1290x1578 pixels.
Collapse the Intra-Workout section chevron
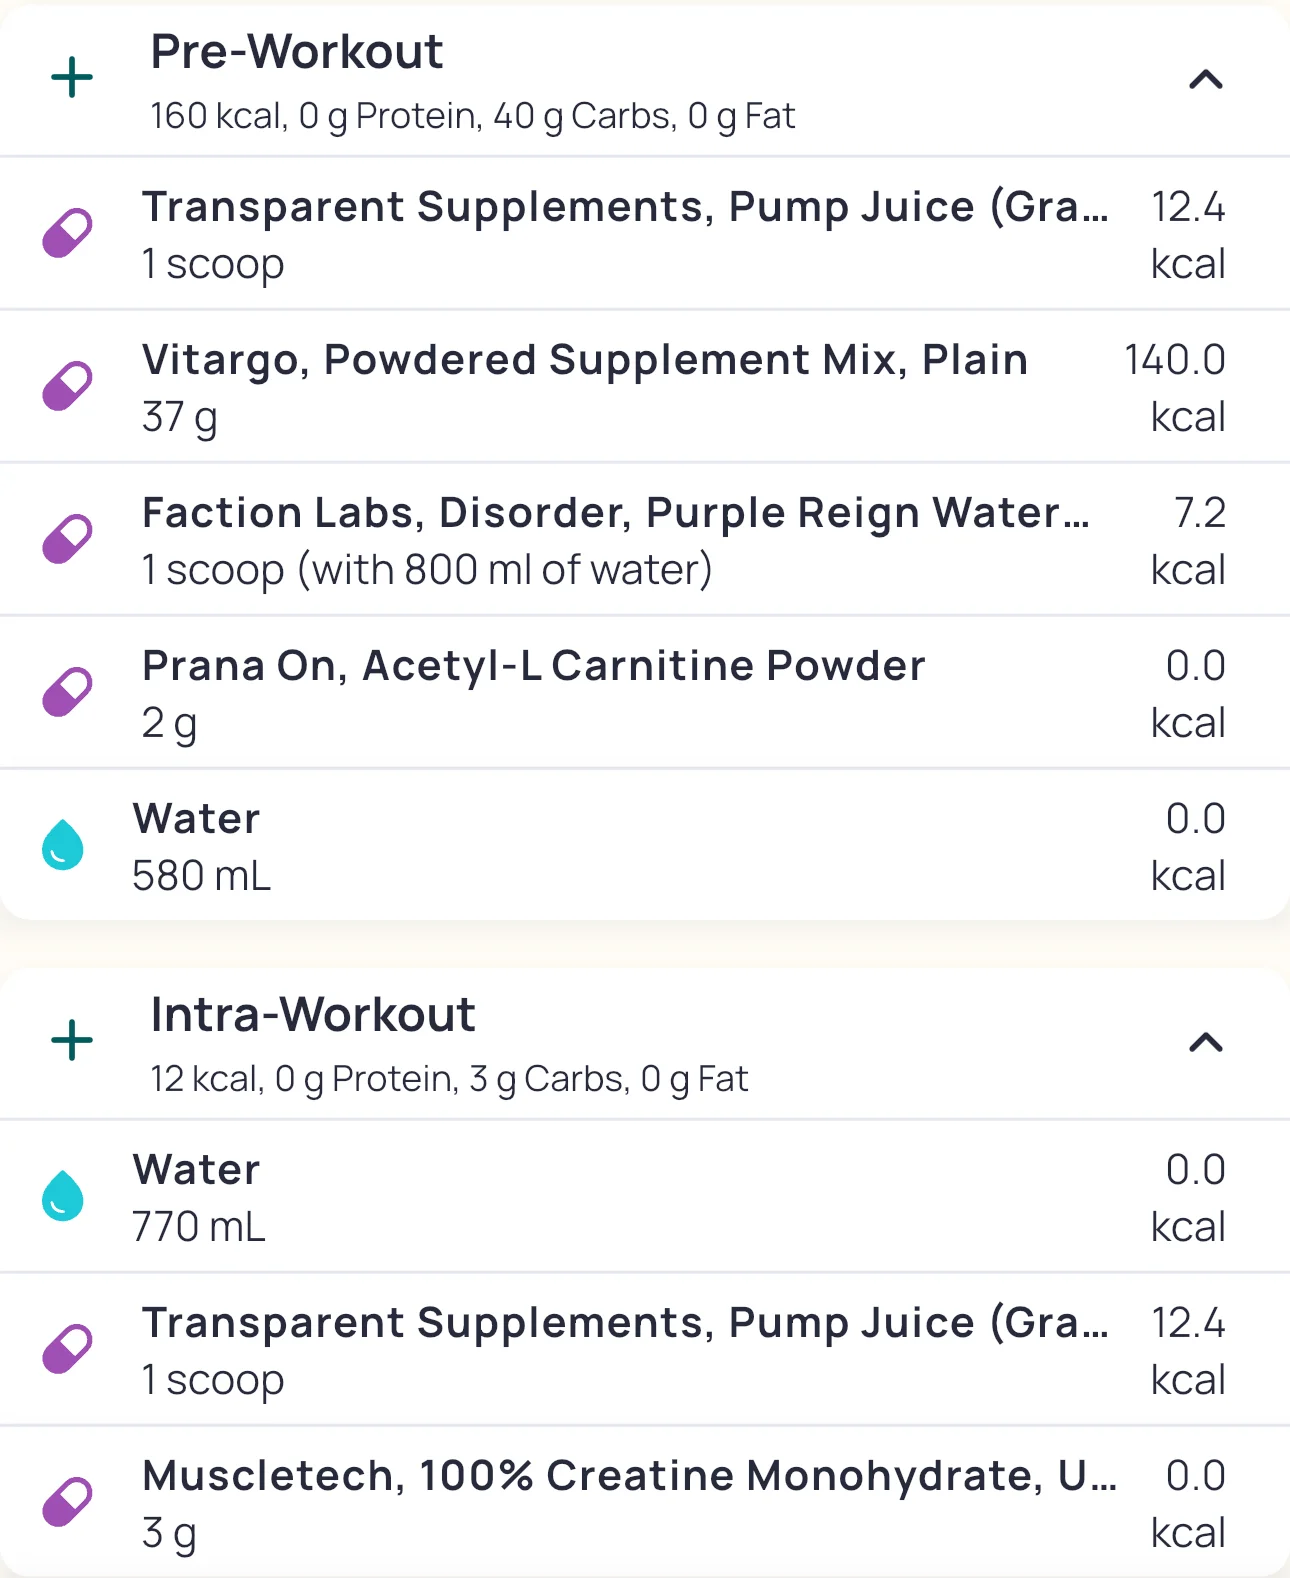point(1206,1042)
